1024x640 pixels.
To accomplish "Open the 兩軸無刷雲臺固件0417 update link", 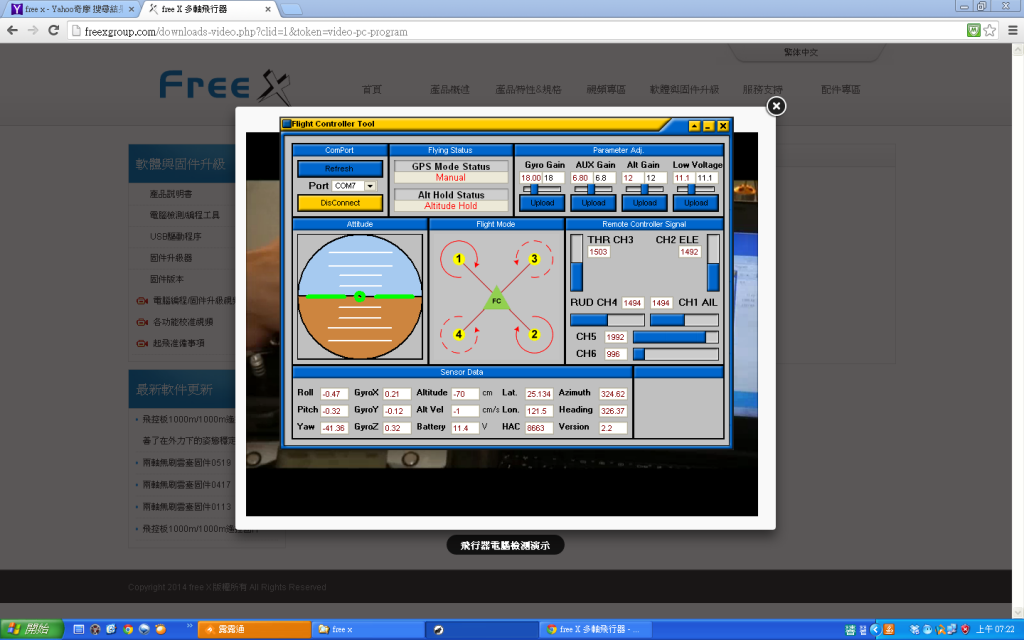I will (187, 485).
